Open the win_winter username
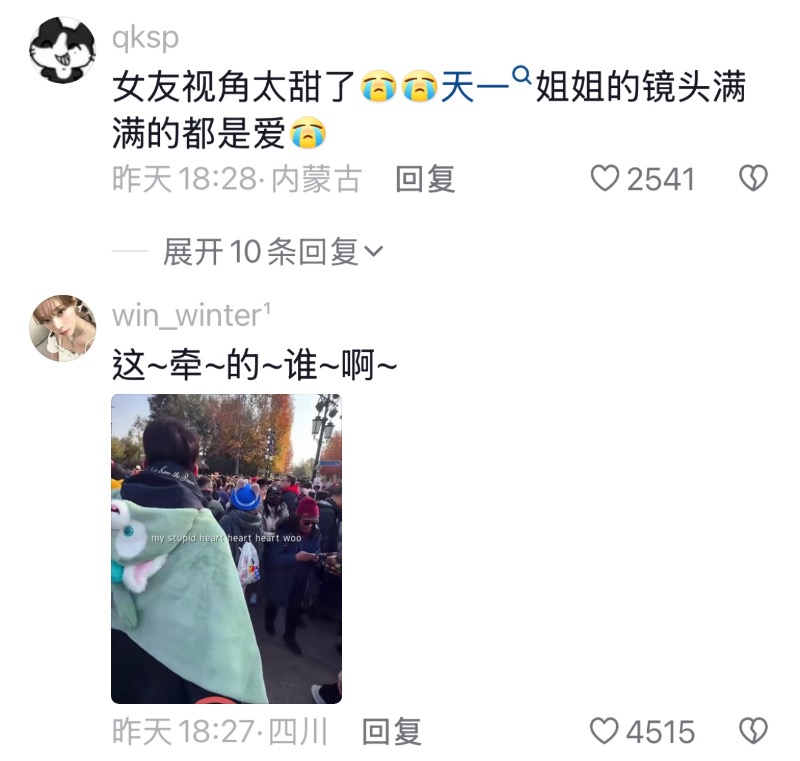This screenshot has width=800, height=761. pyautogui.click(x=191, y=315)
